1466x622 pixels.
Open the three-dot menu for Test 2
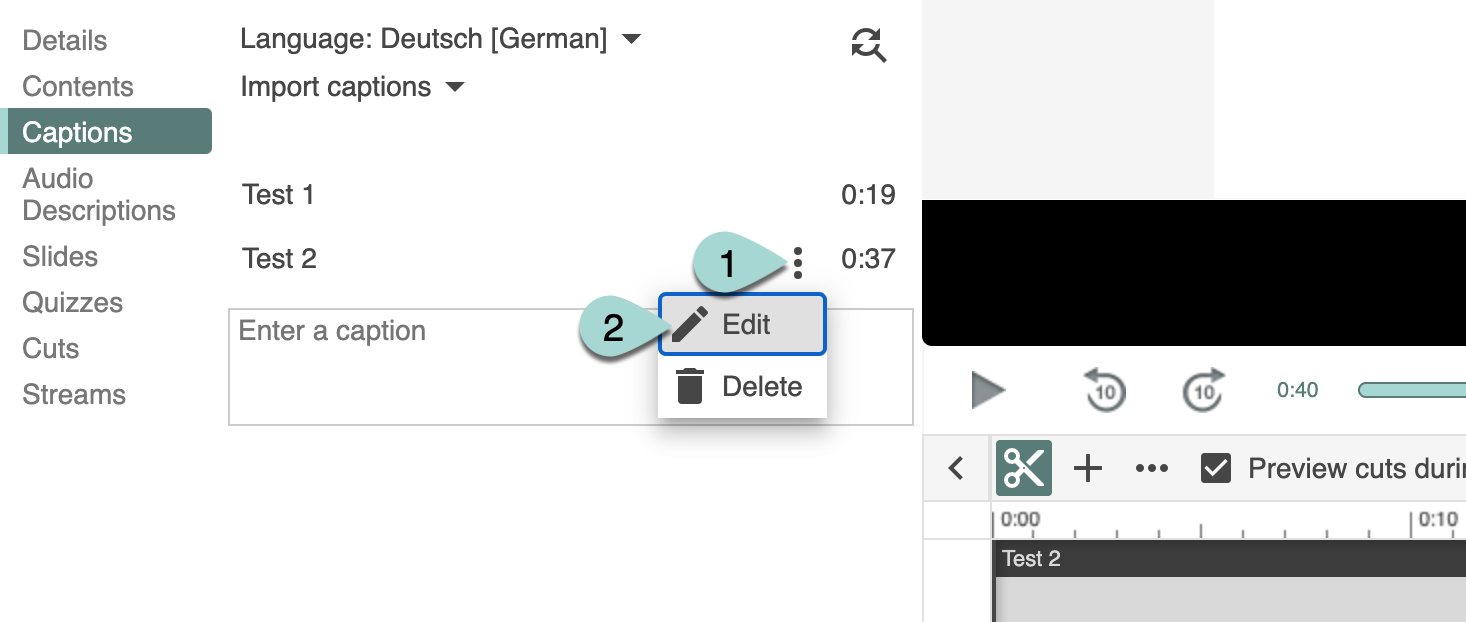coord(797,261)
